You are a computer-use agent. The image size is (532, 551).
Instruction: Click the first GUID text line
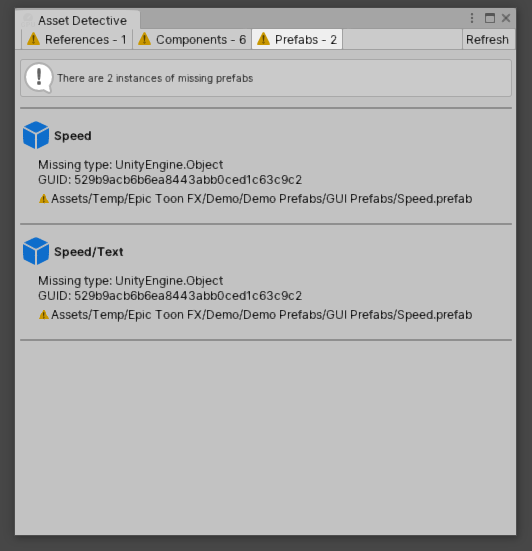170,180
